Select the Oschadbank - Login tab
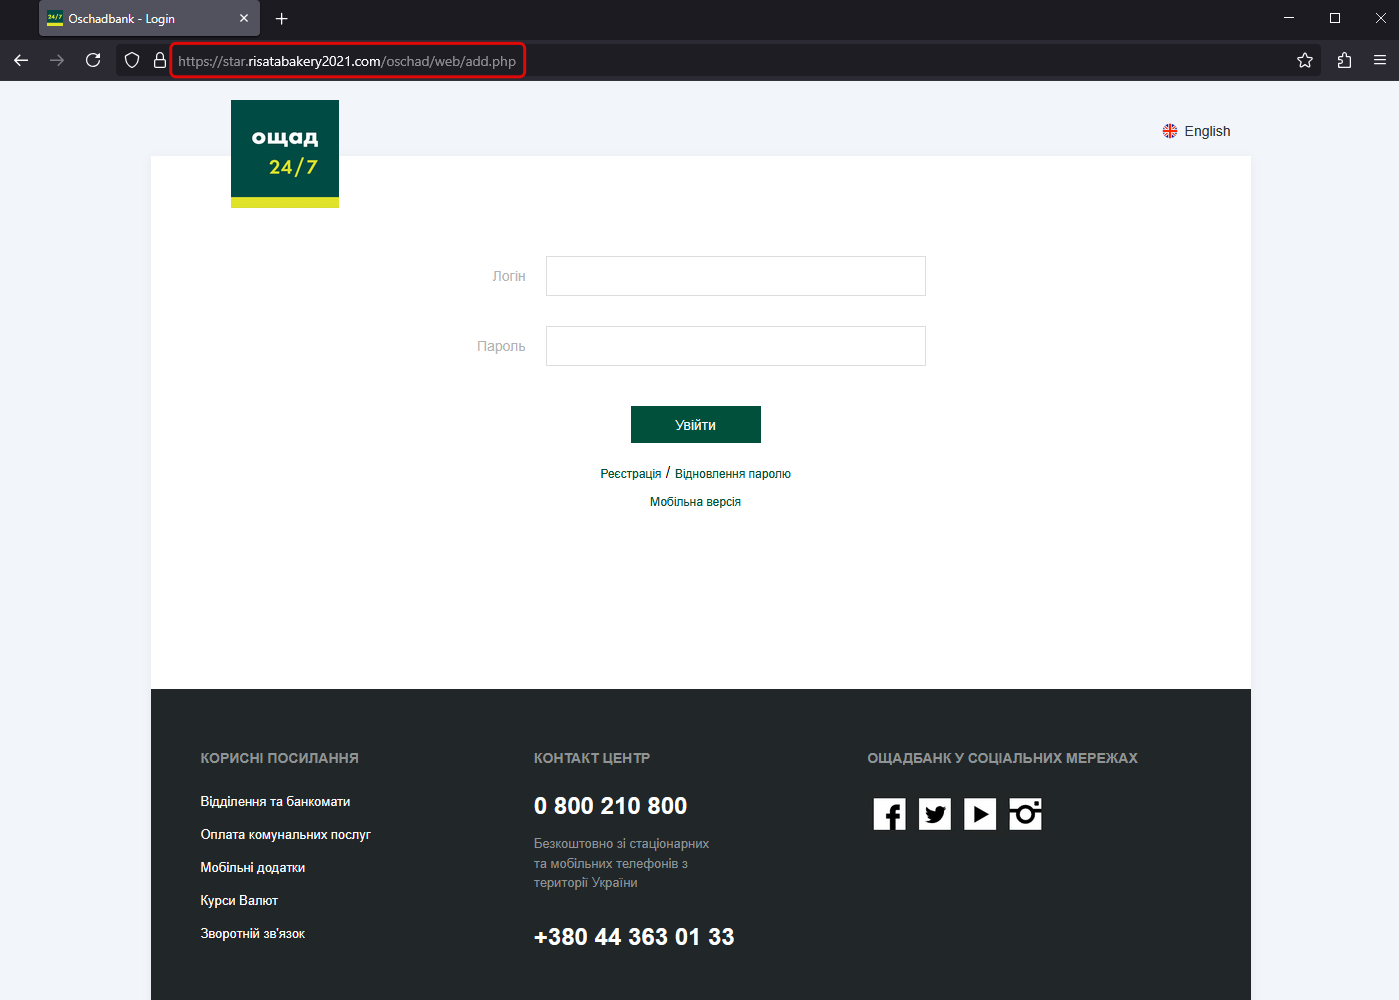Viewport: 1399px width, 1000px height. click(149, 19)
